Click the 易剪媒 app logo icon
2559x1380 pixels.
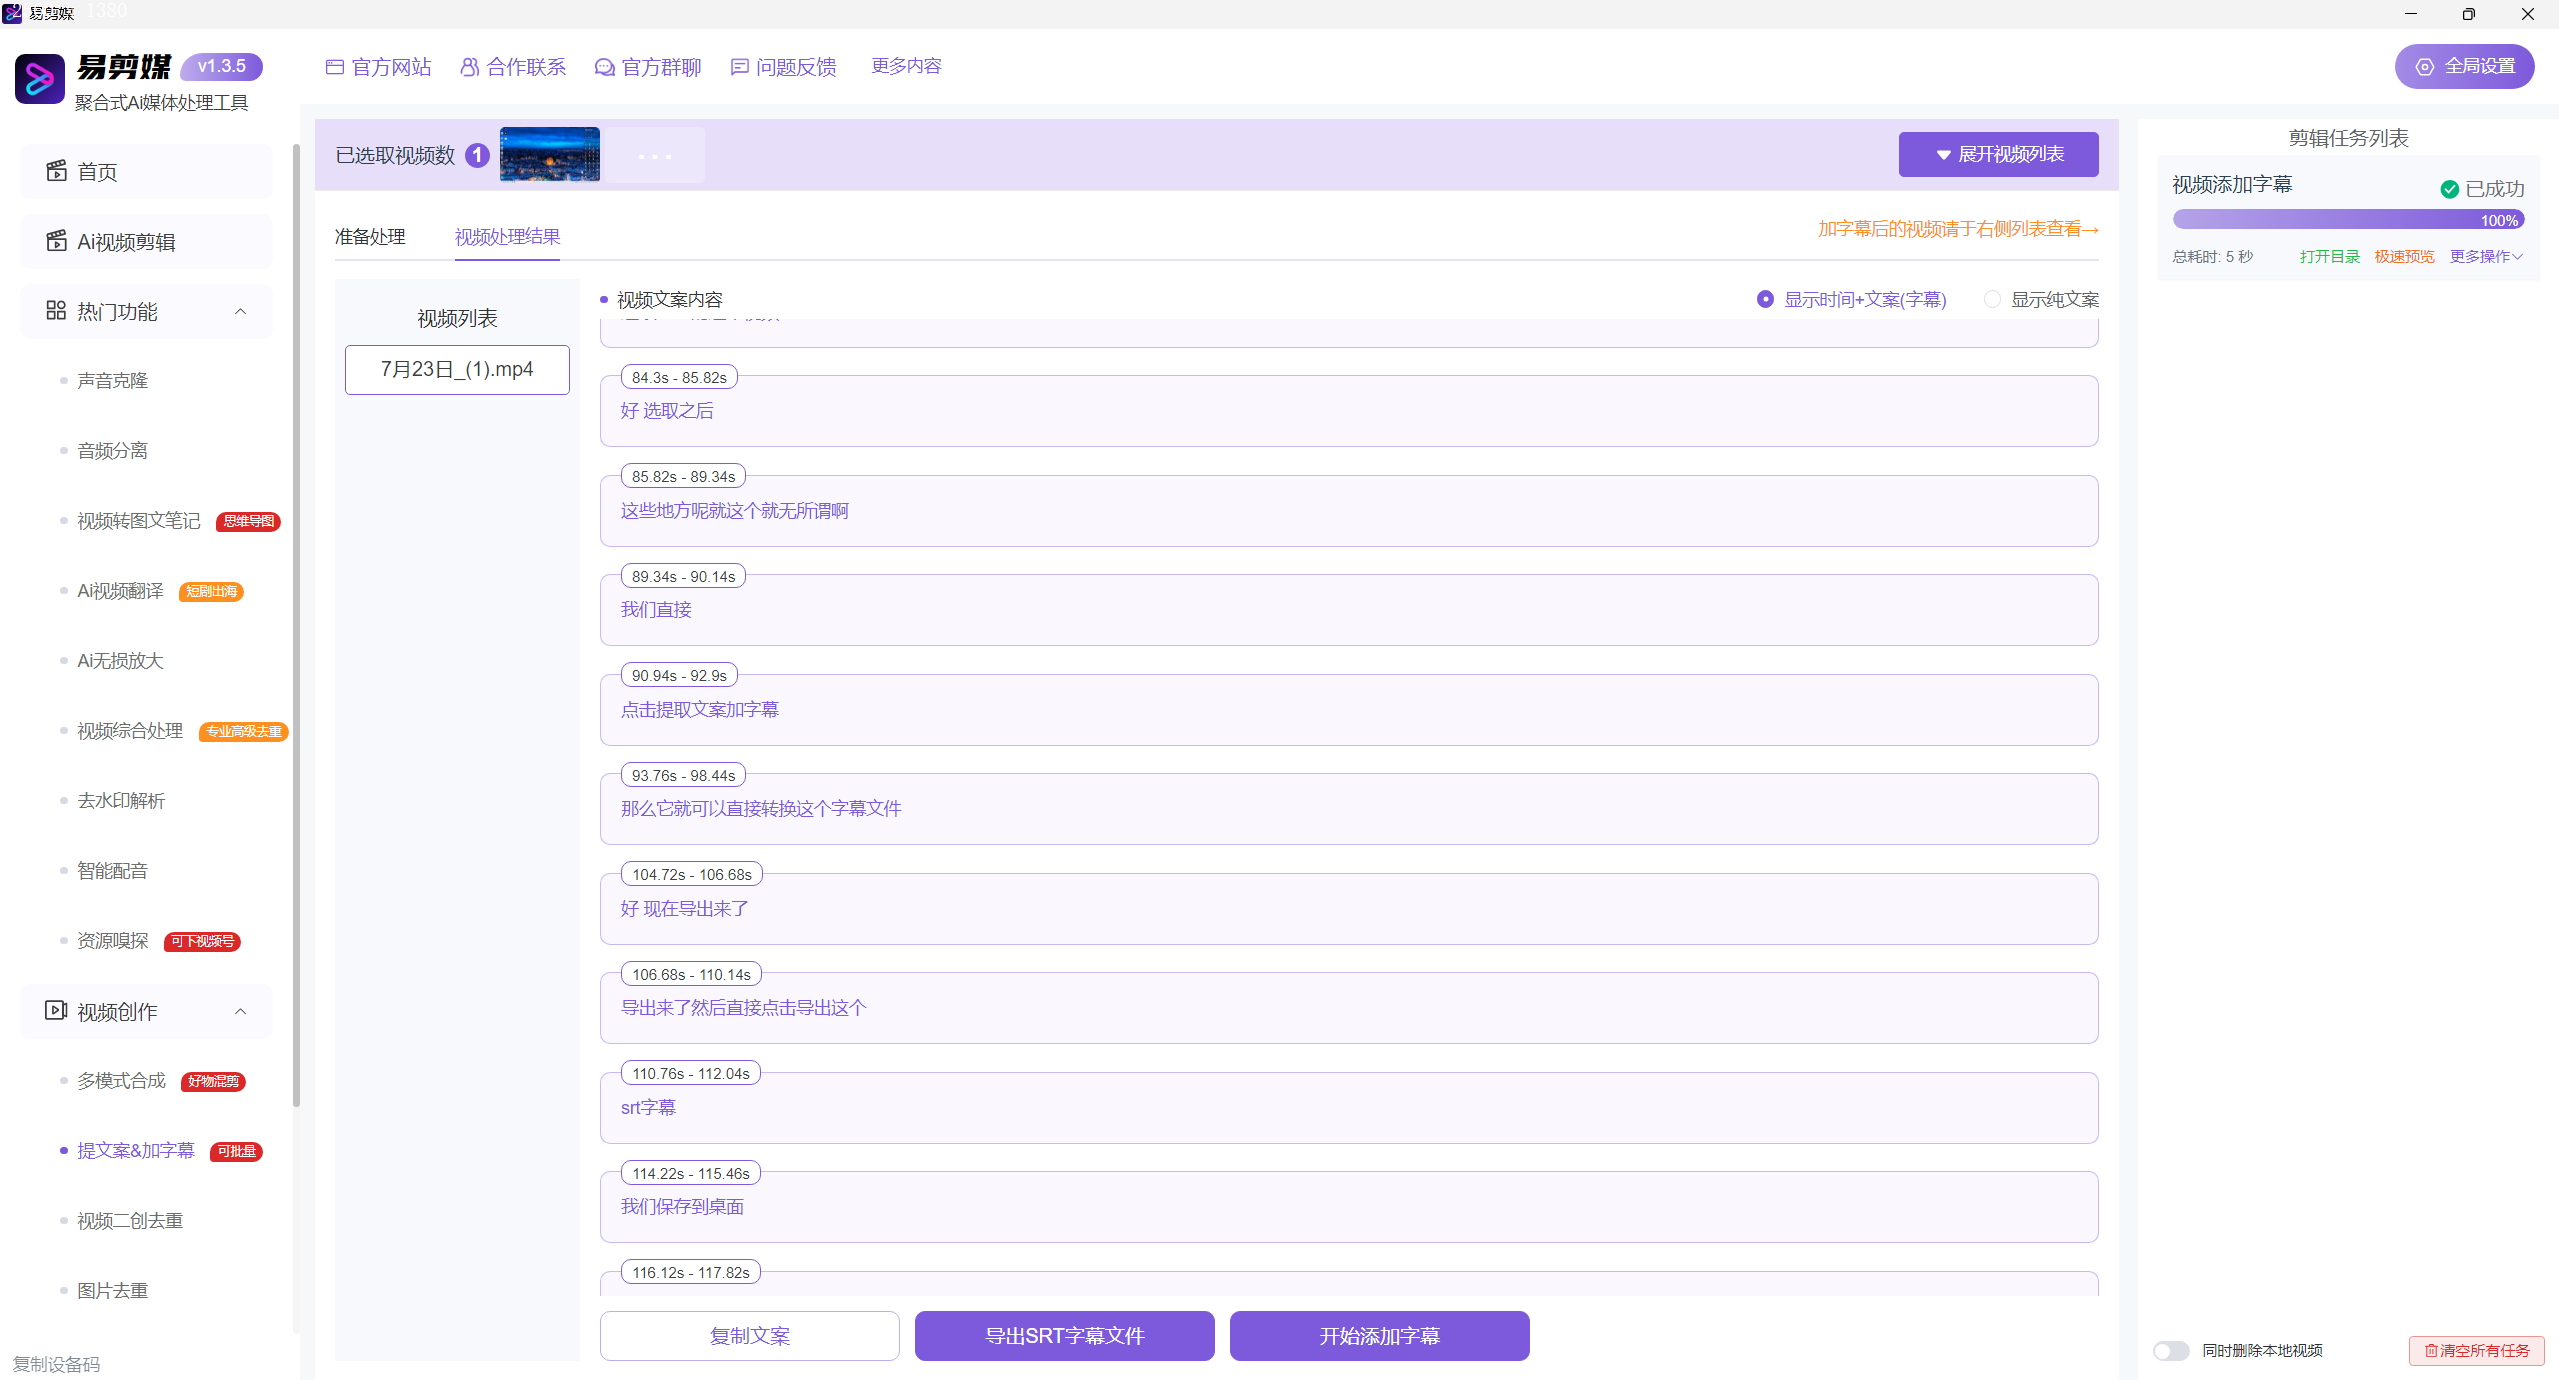click(x=40, y=79)
